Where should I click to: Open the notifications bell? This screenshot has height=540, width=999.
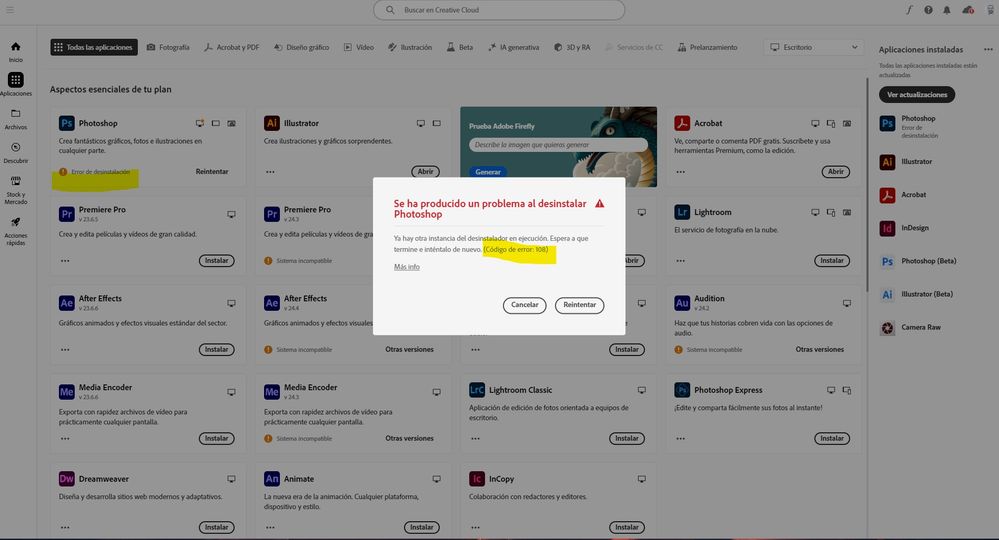tap(947, 10)
